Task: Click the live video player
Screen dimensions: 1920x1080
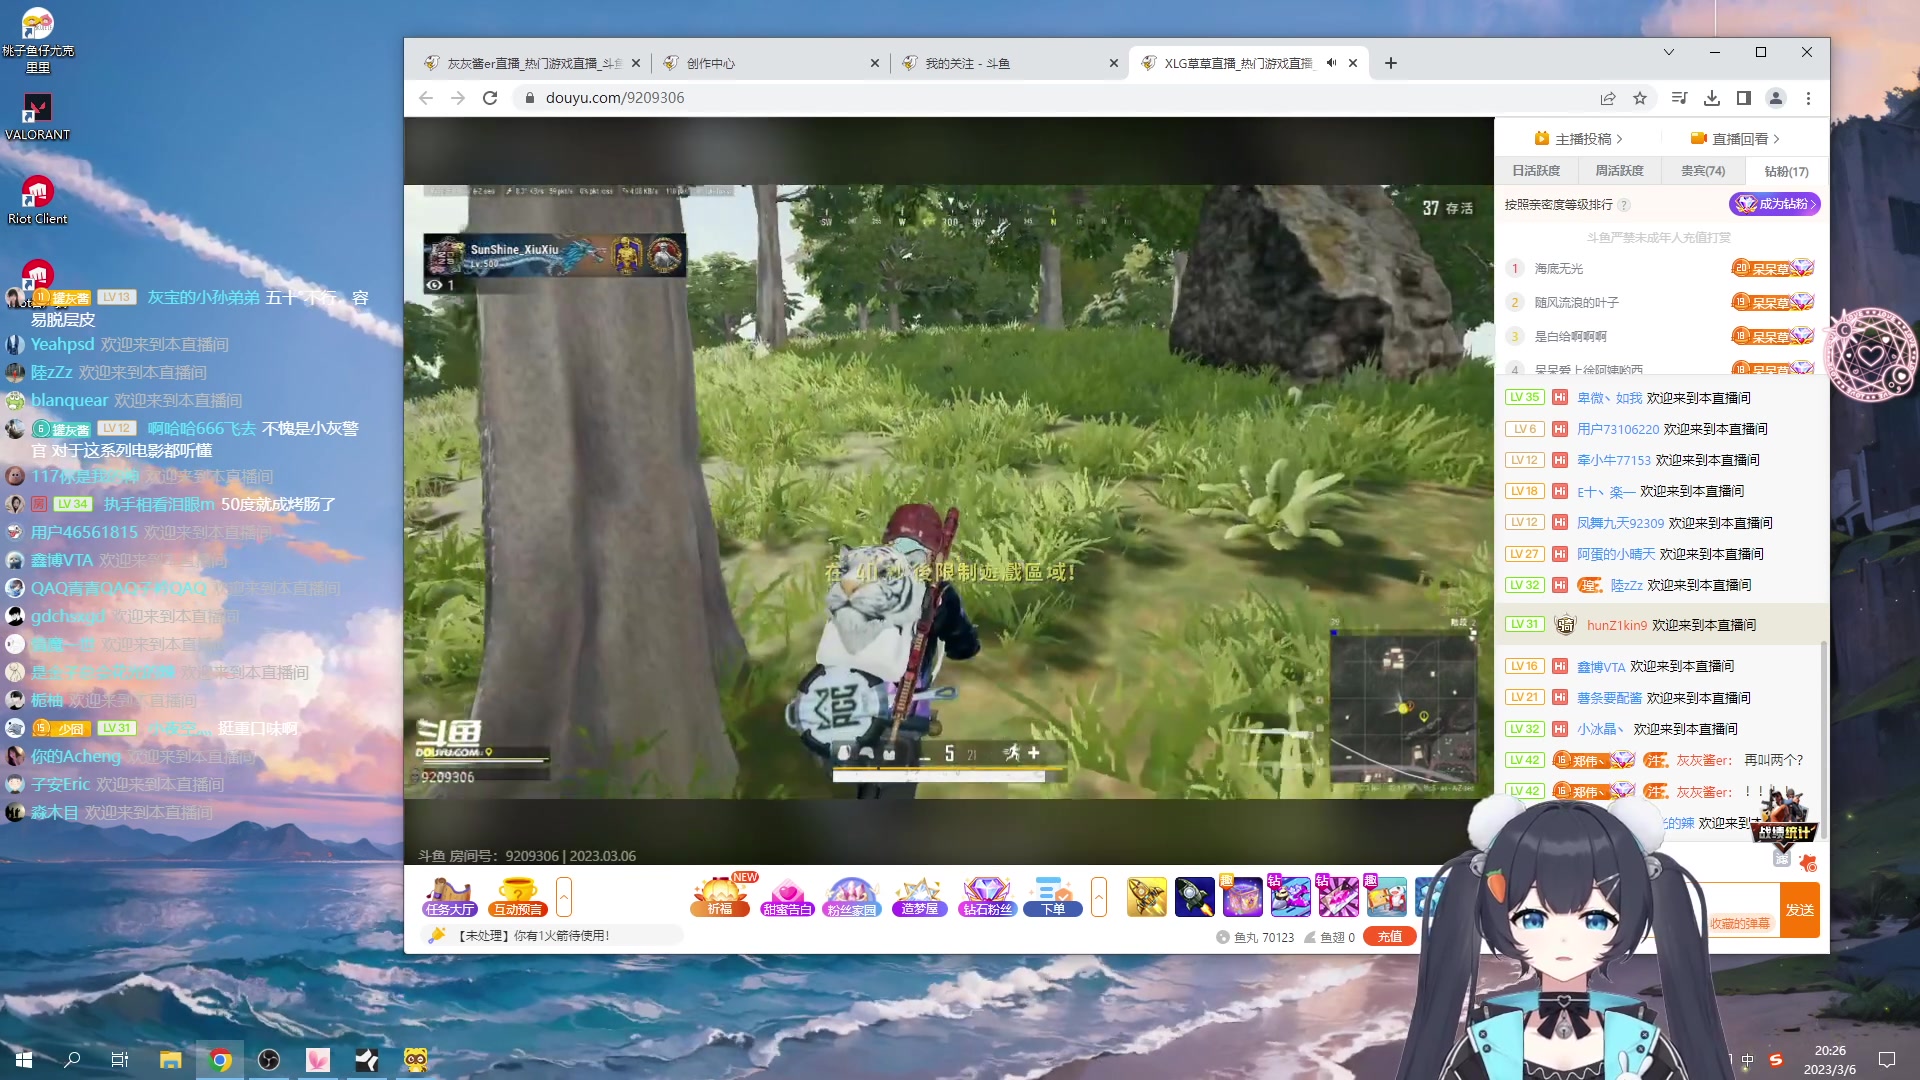Action: [x=948, y=491]
